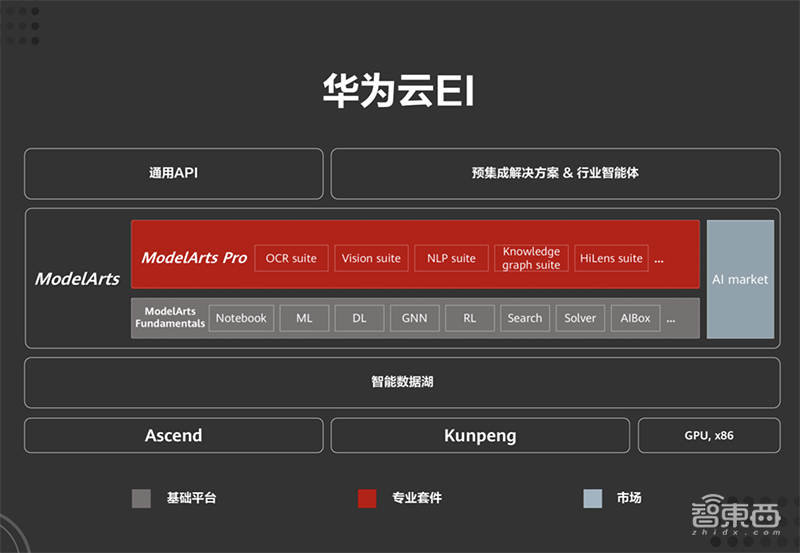800x553 pixels.
Task: Click the AIBox box
Action: pyautogui.click(x=635, y=318)
